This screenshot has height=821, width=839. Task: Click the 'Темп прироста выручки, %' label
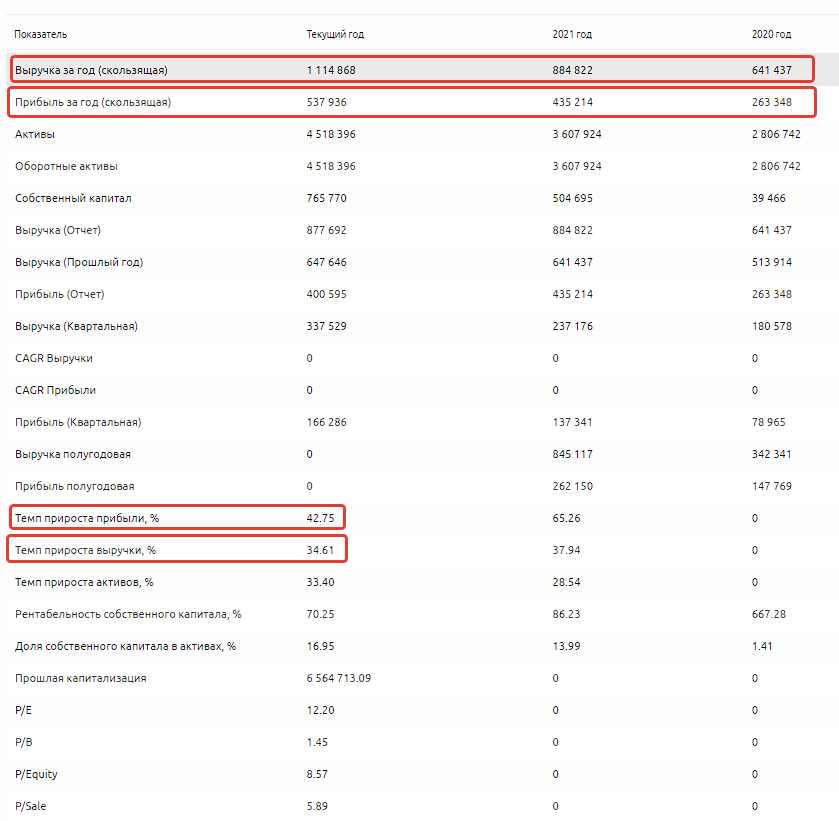87,550
